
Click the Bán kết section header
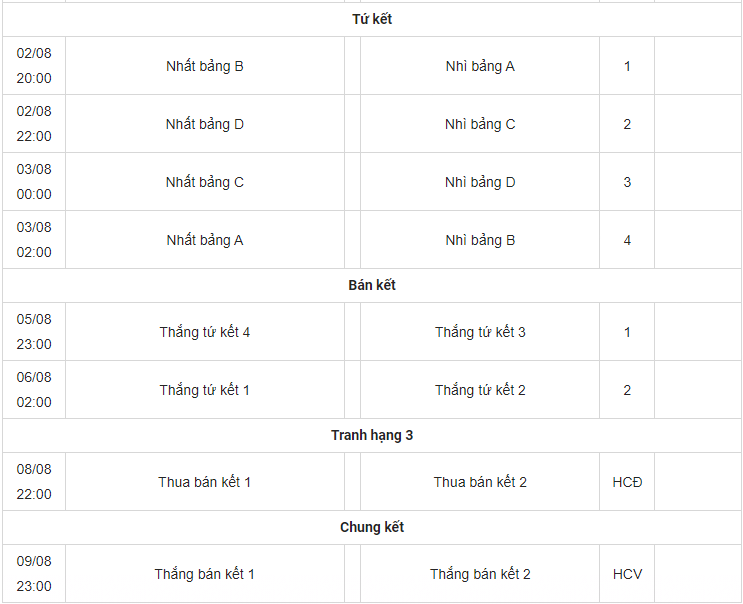pyautogui.click(x=372, y=285)
